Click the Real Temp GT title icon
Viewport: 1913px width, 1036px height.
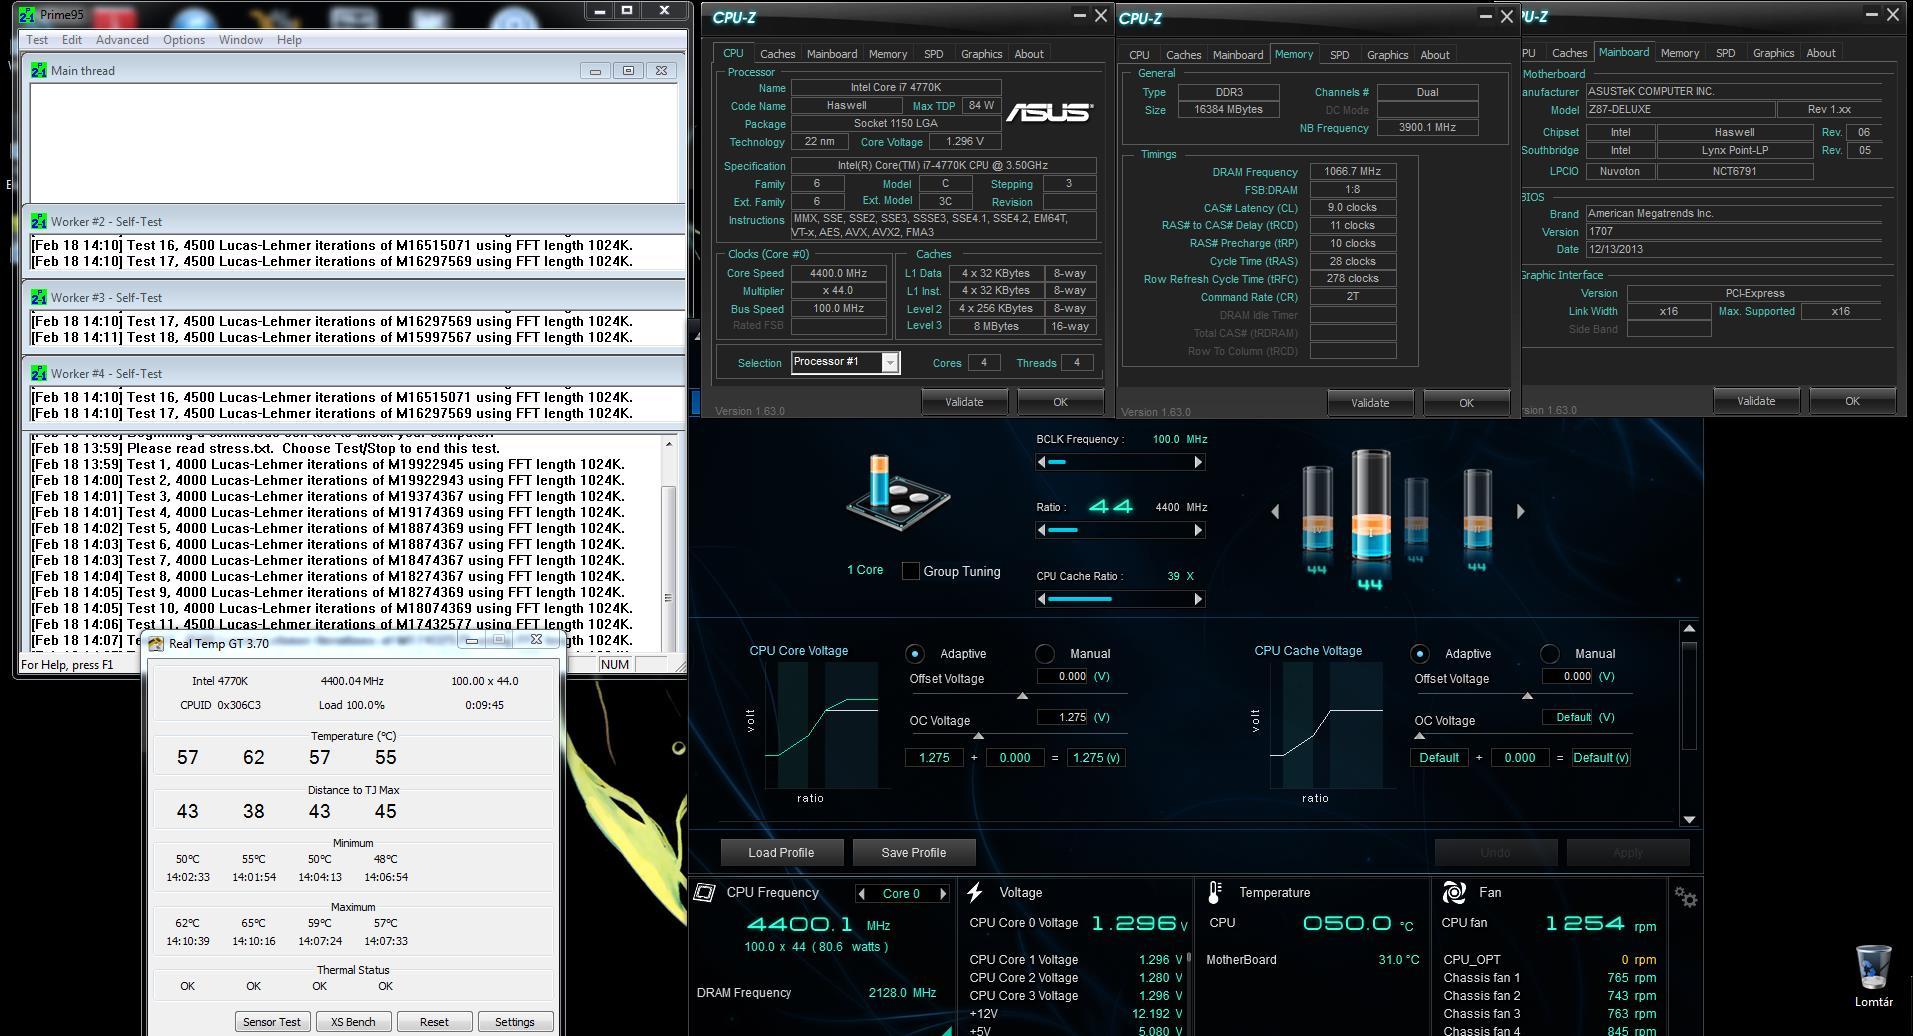tap(156, 643)
